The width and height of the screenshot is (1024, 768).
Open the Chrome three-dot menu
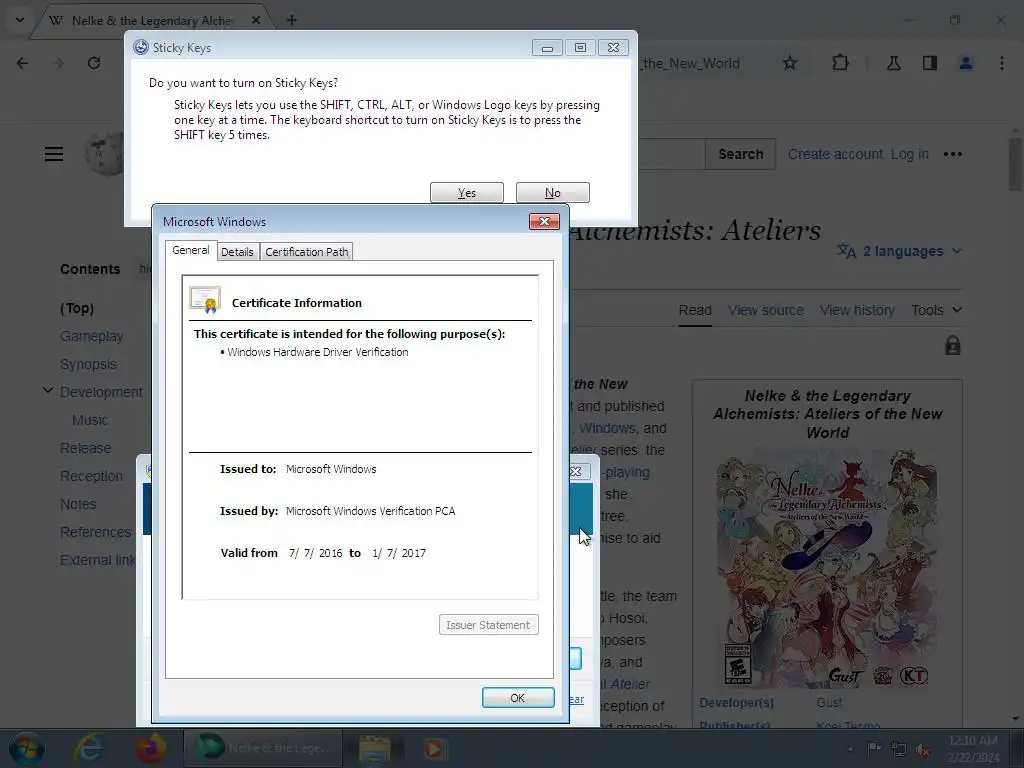coord(1002,63)
